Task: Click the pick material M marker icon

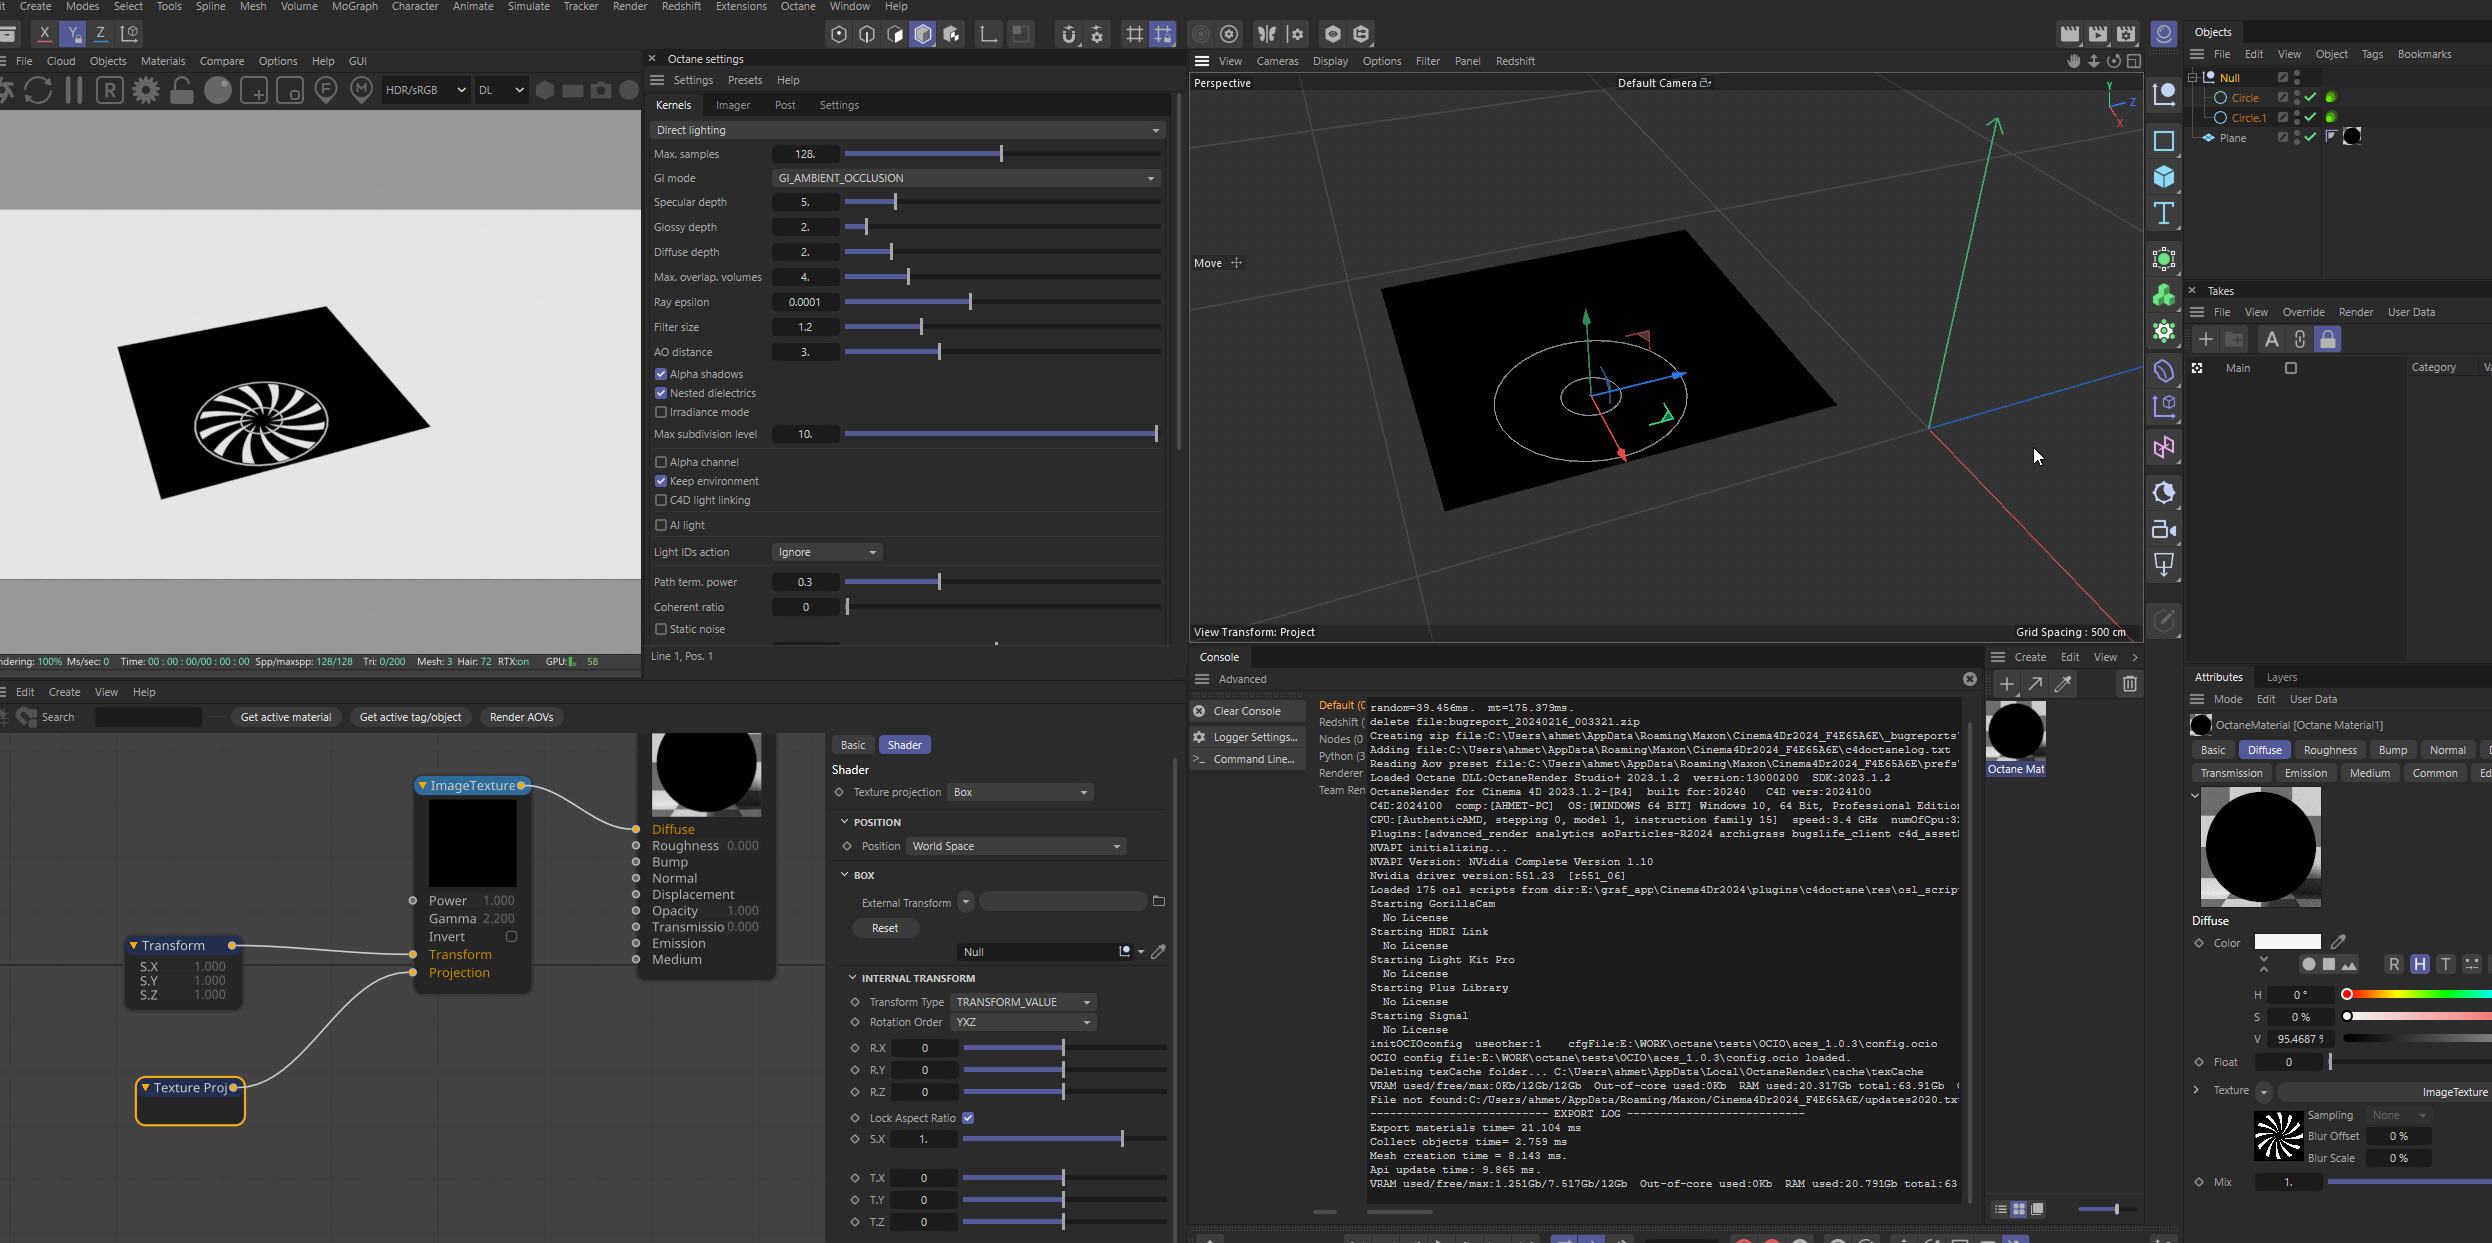Action: click(362, 91)
